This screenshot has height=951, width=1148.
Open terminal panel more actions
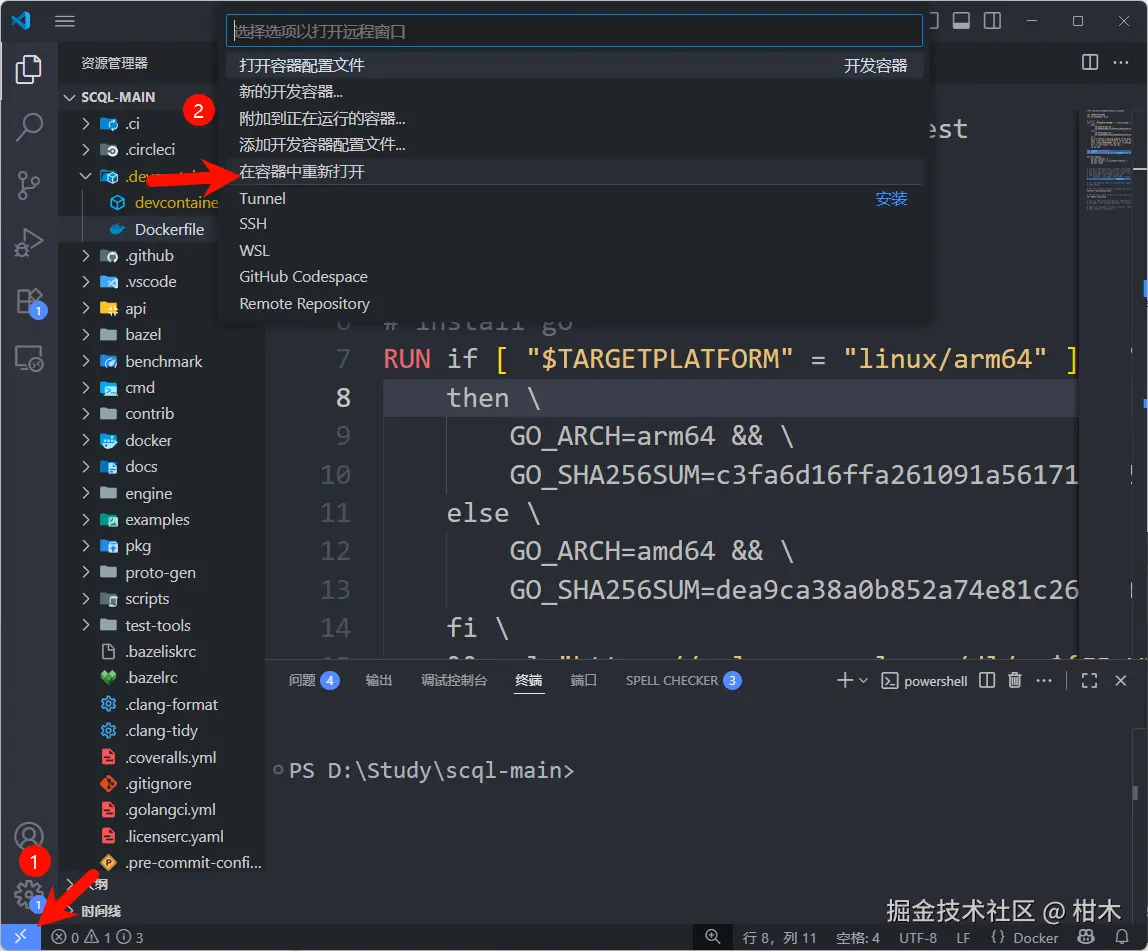pos(1044,680)
